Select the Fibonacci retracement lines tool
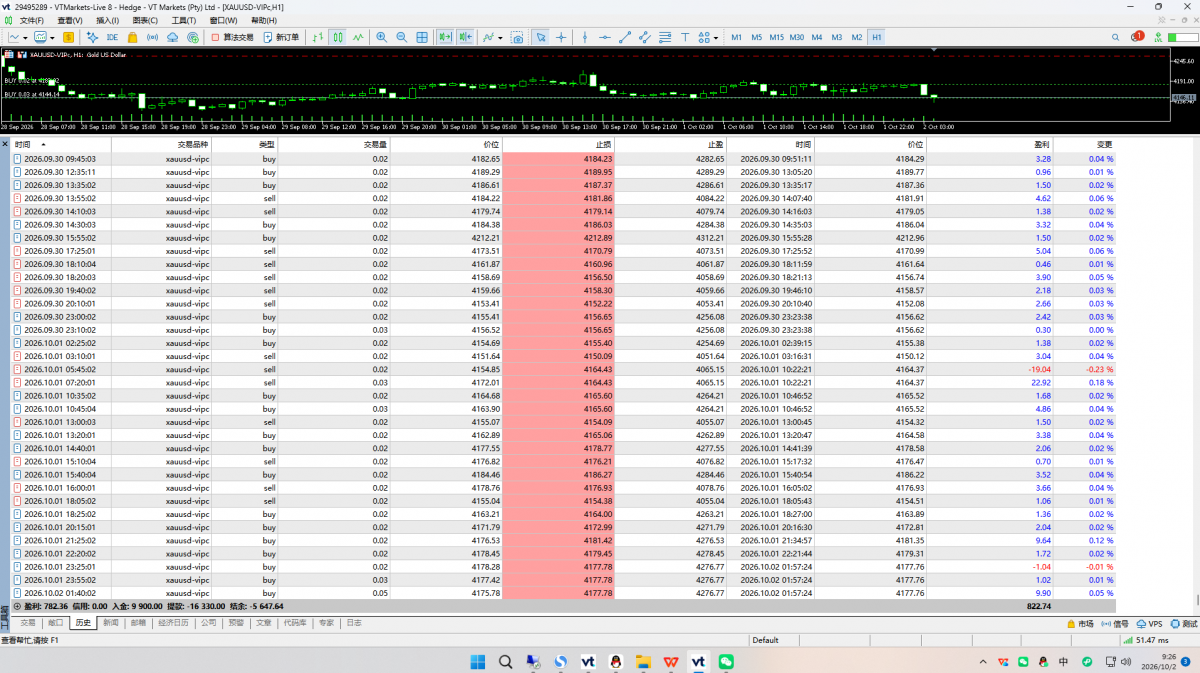This screenshot has height=673, width=1200. coord(665,37)
